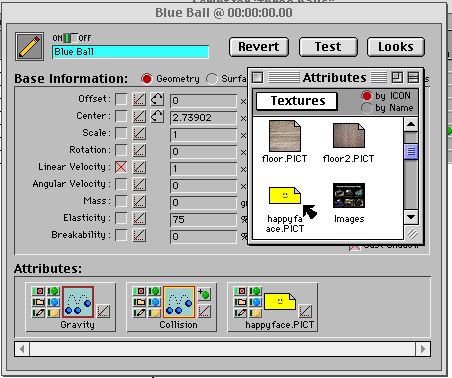Click Gravity's pencil mini icon
Image resolution: width=452 pixels, height=378 pixels.
point(38,313)
